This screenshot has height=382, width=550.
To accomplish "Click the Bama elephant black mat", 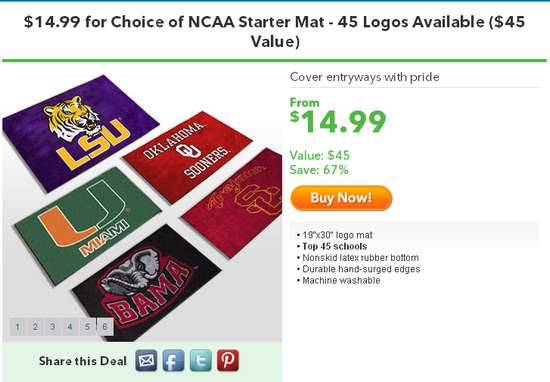I will pyautogui.click(x=147, y=284).
